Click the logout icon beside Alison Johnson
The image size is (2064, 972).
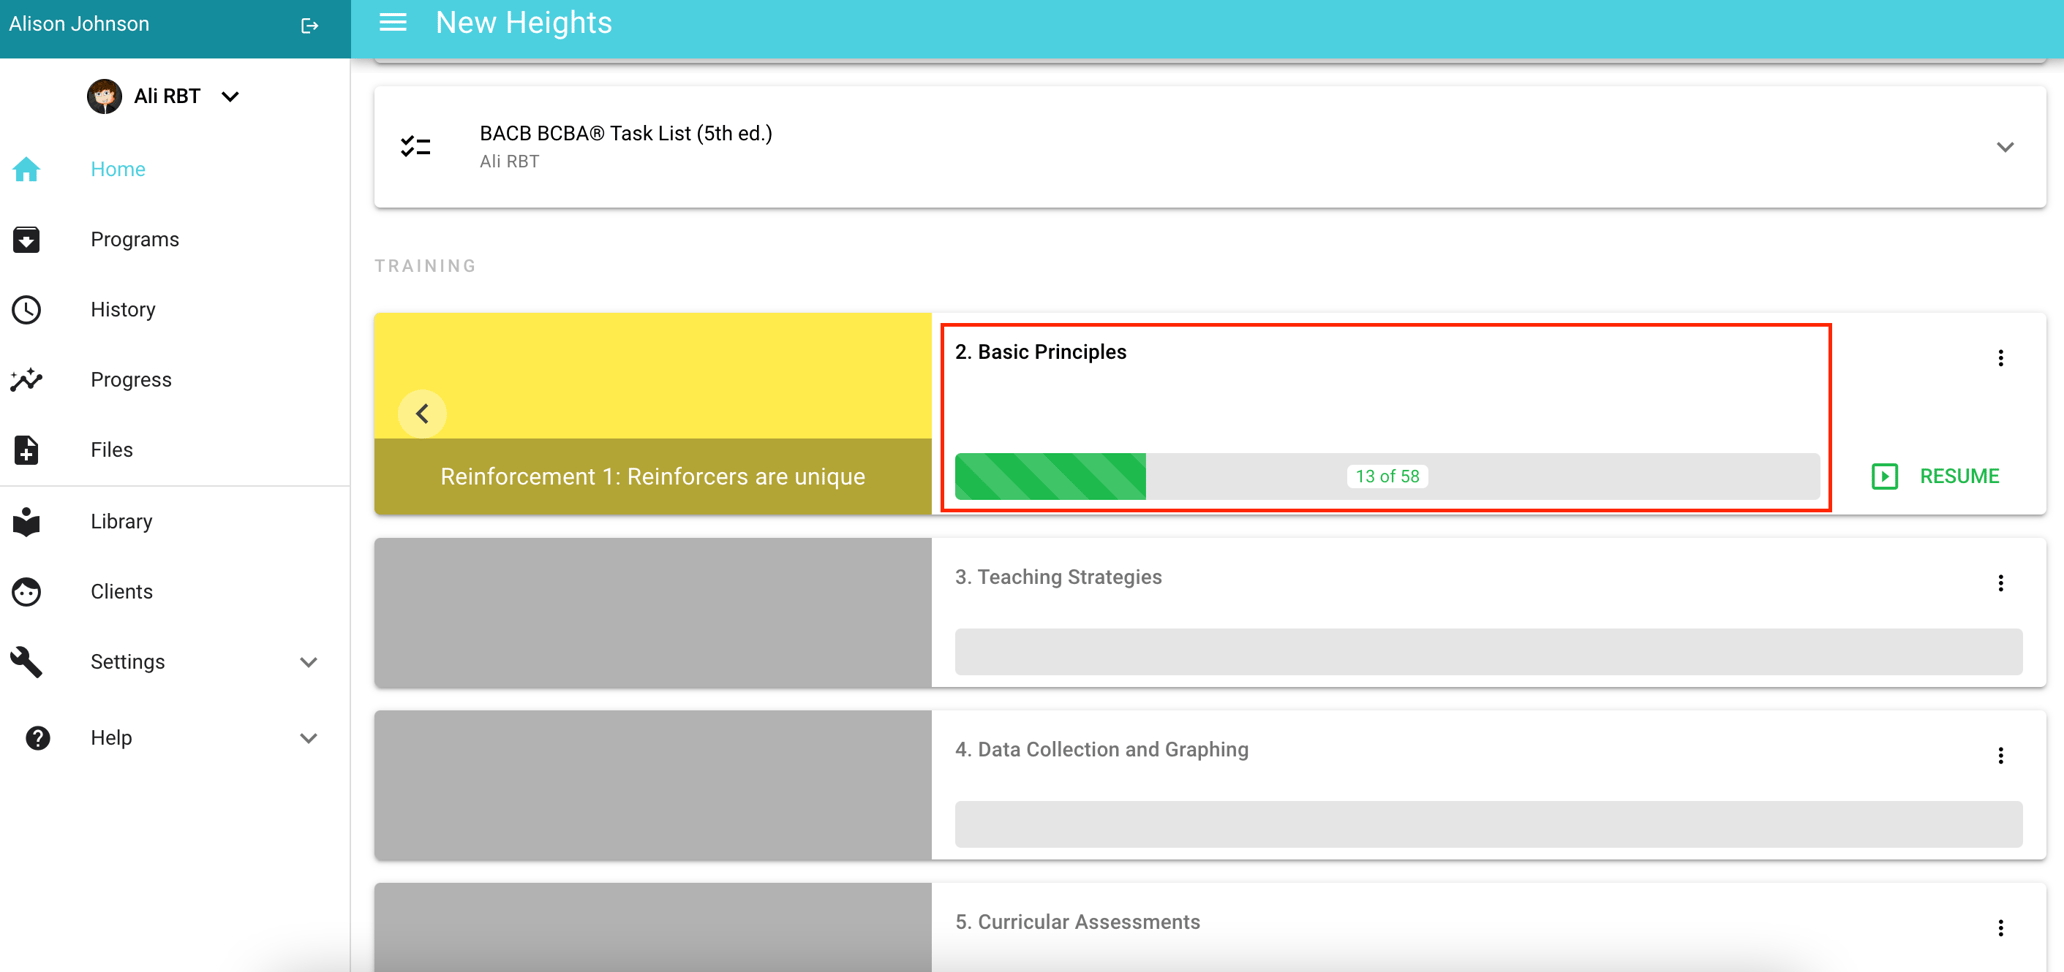pyautogui.click(x=310, y=25)
